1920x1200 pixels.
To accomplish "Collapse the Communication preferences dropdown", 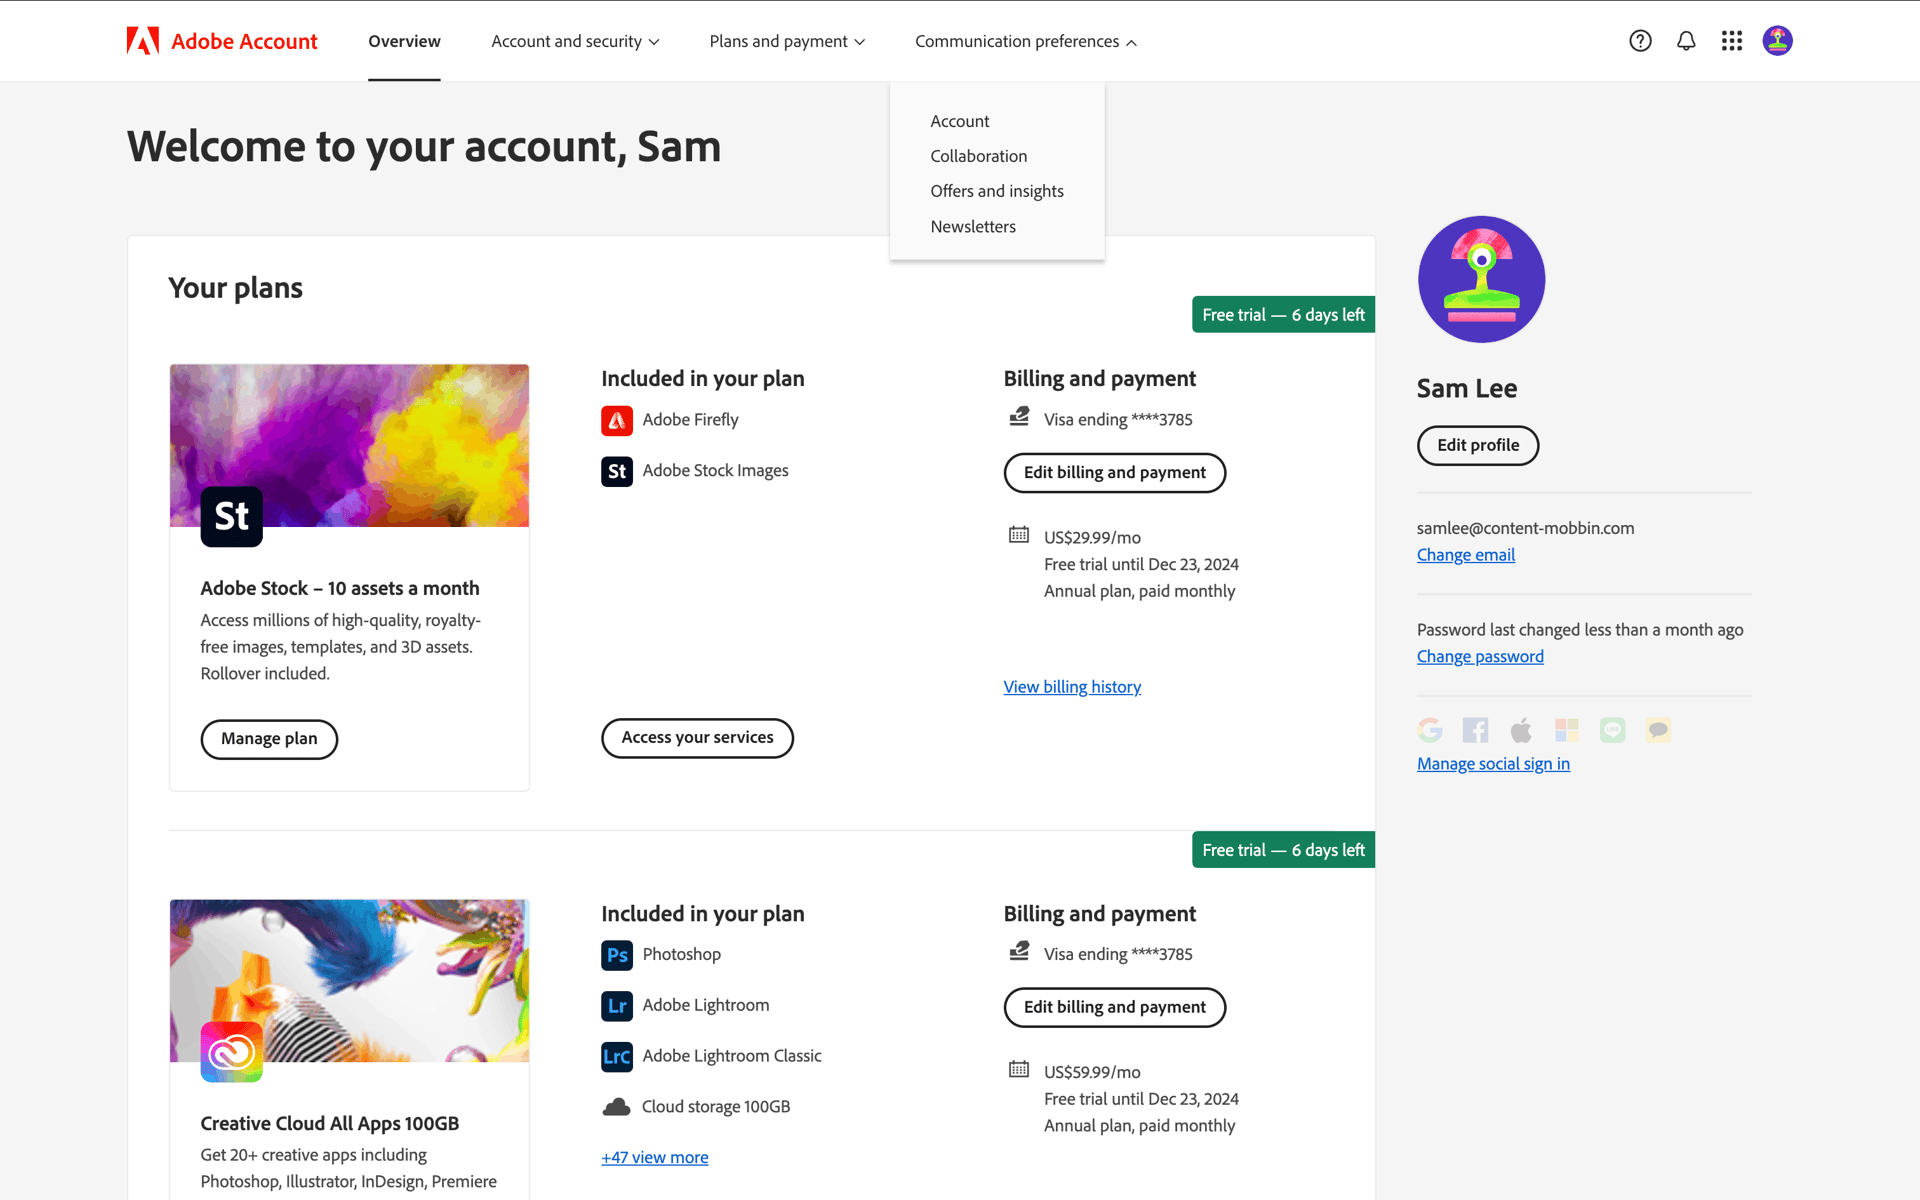I will point(1026,41).
